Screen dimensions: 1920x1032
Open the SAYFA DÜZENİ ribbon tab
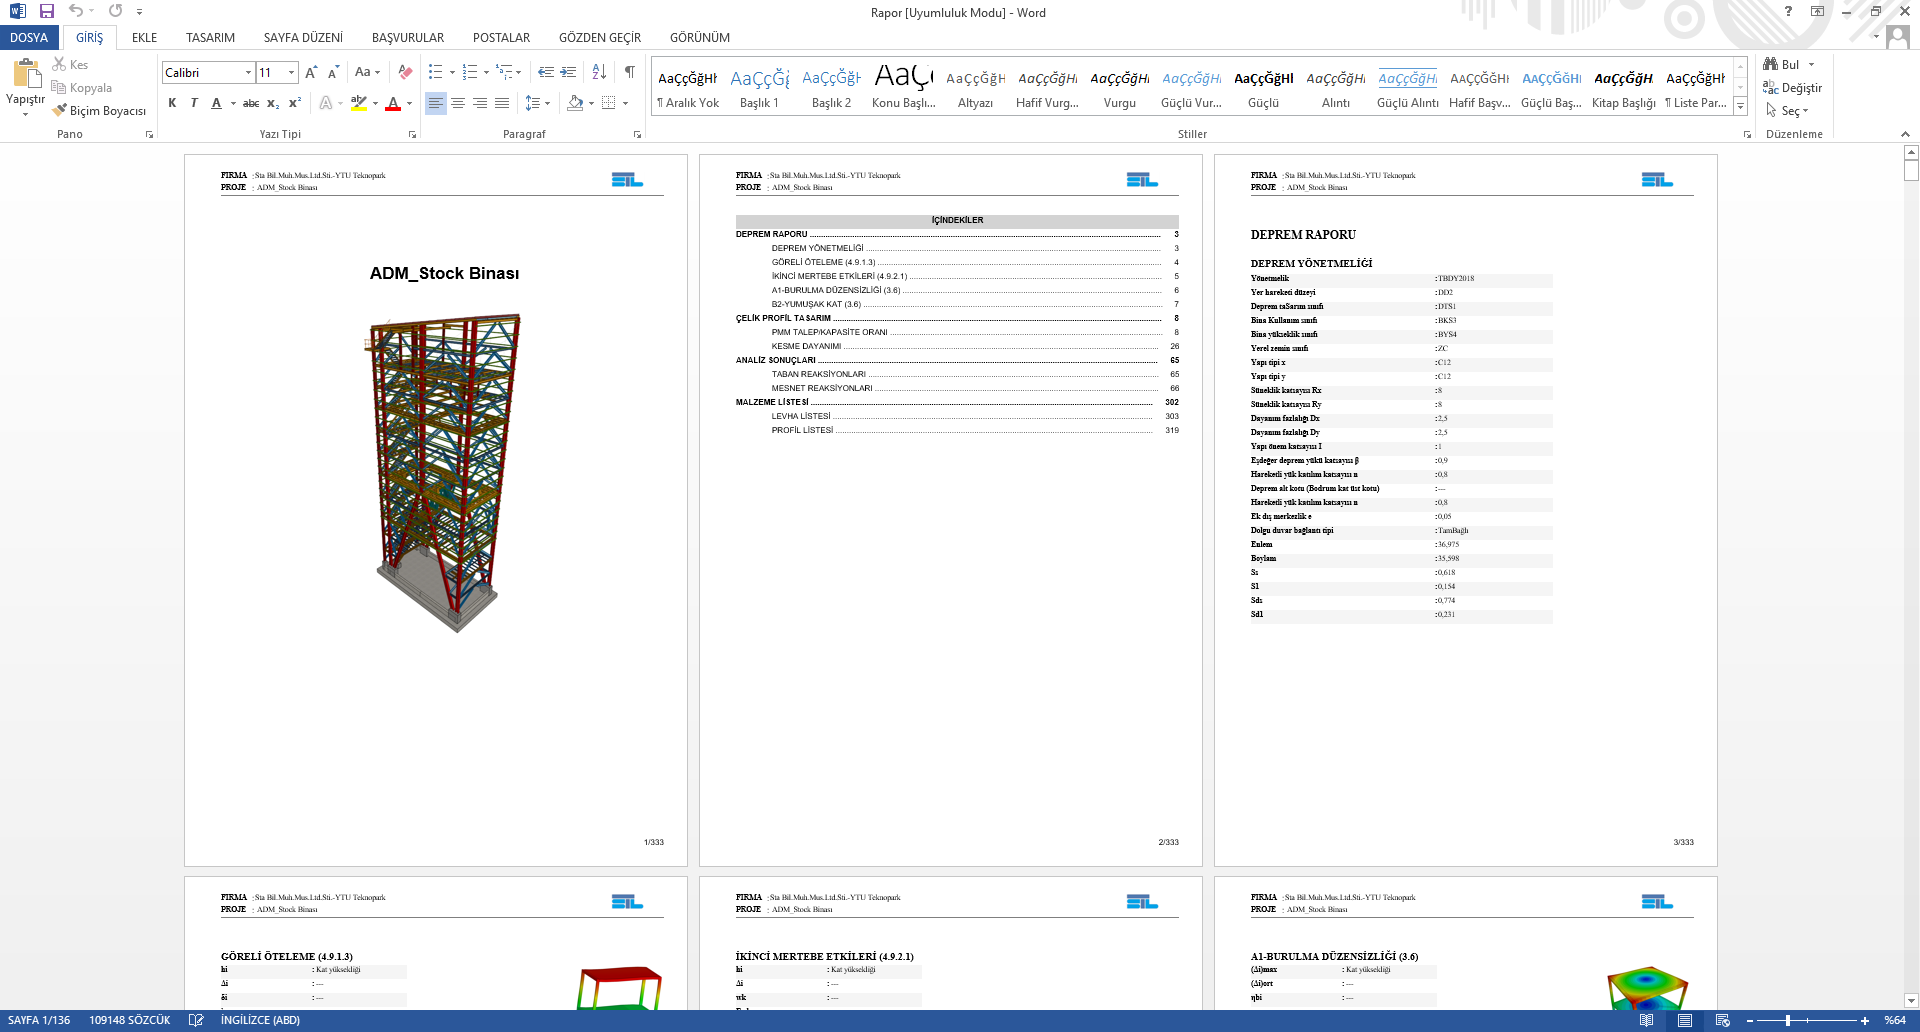click(x=303, y=38)
